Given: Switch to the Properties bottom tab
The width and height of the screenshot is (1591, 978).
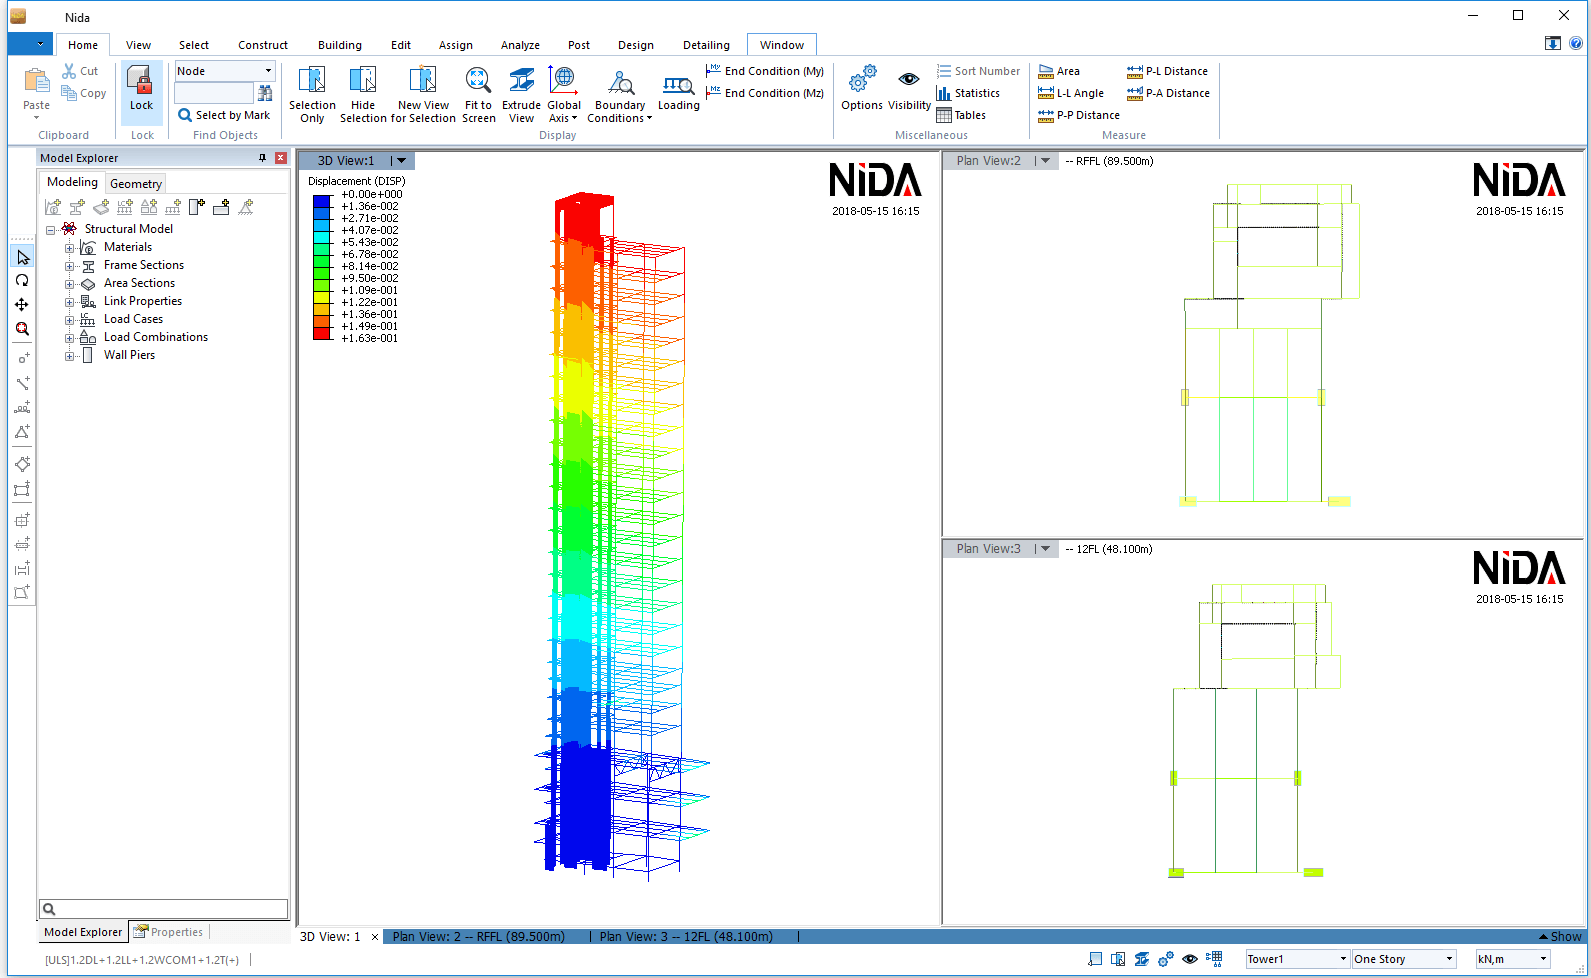Looking at the screenshot, I should click(x=168, y=932).
